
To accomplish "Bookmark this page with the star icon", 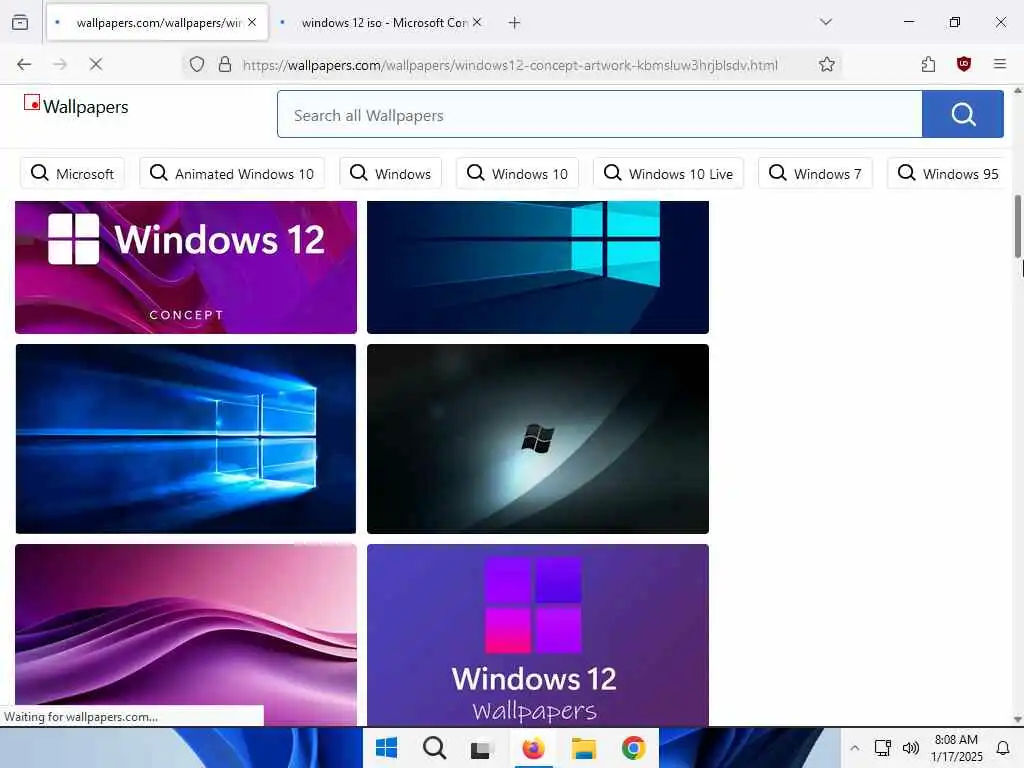I will 826,64.
